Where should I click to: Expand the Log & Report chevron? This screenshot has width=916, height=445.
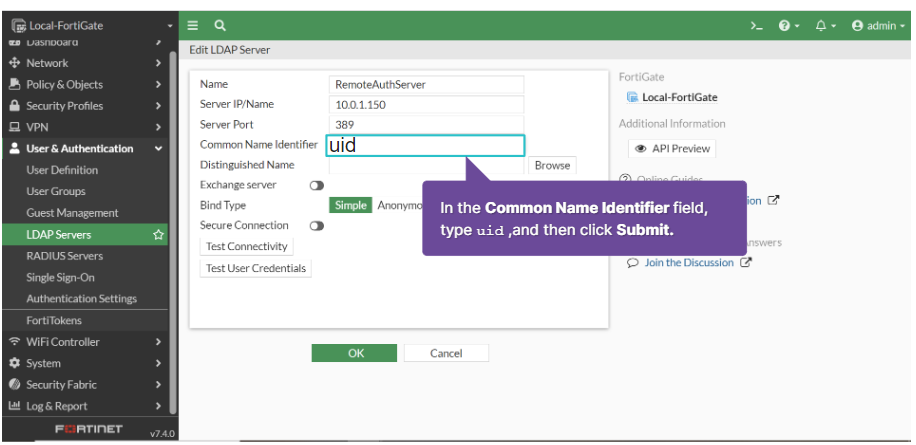coord(158,406)
